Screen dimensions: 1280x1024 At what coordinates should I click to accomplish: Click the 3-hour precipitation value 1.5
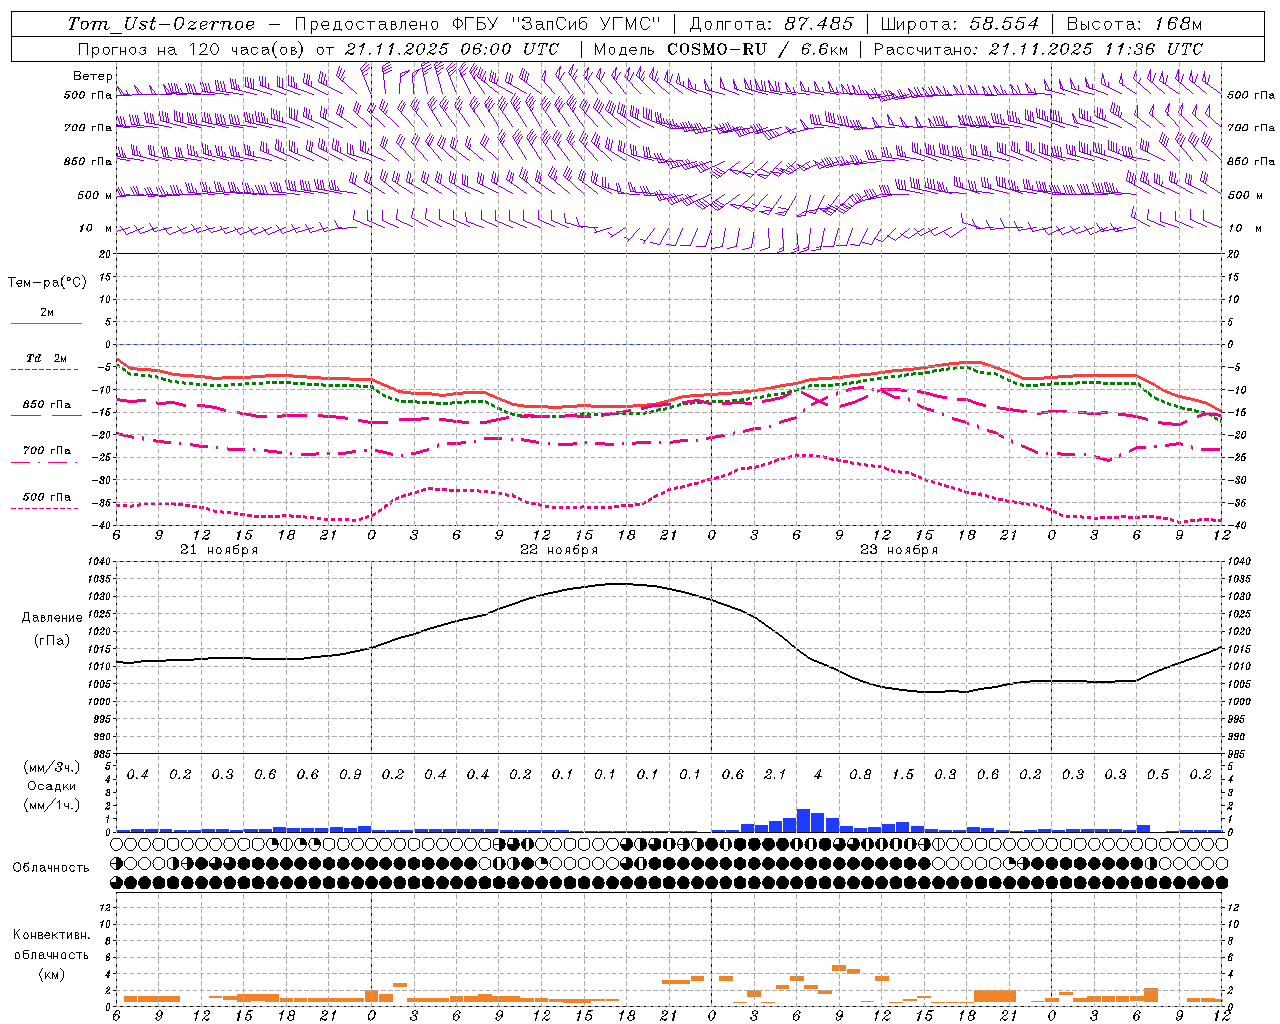tap(903, 775)
